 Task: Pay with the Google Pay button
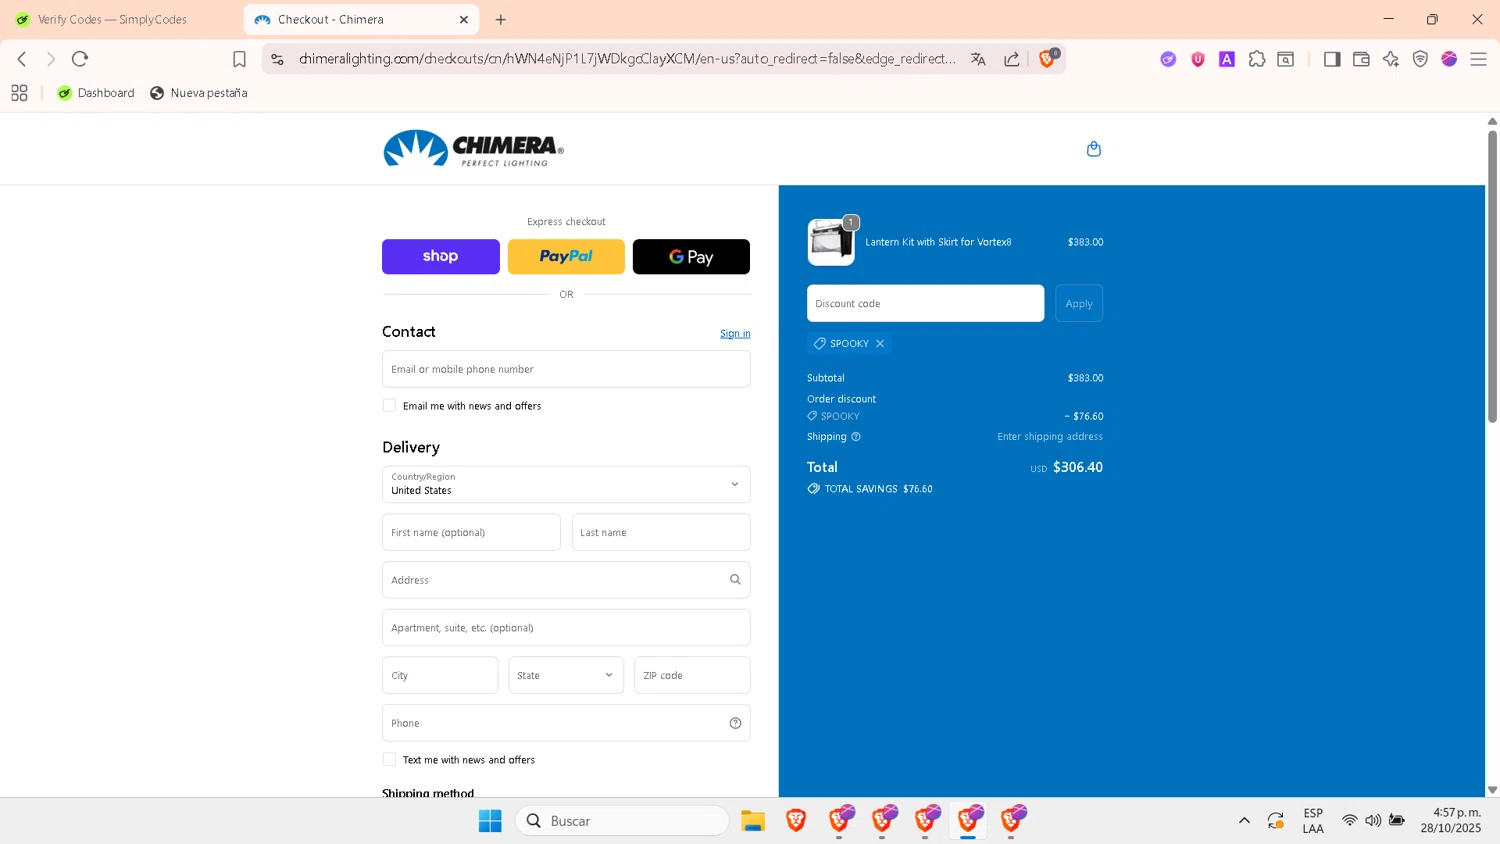tap(691, 256)
